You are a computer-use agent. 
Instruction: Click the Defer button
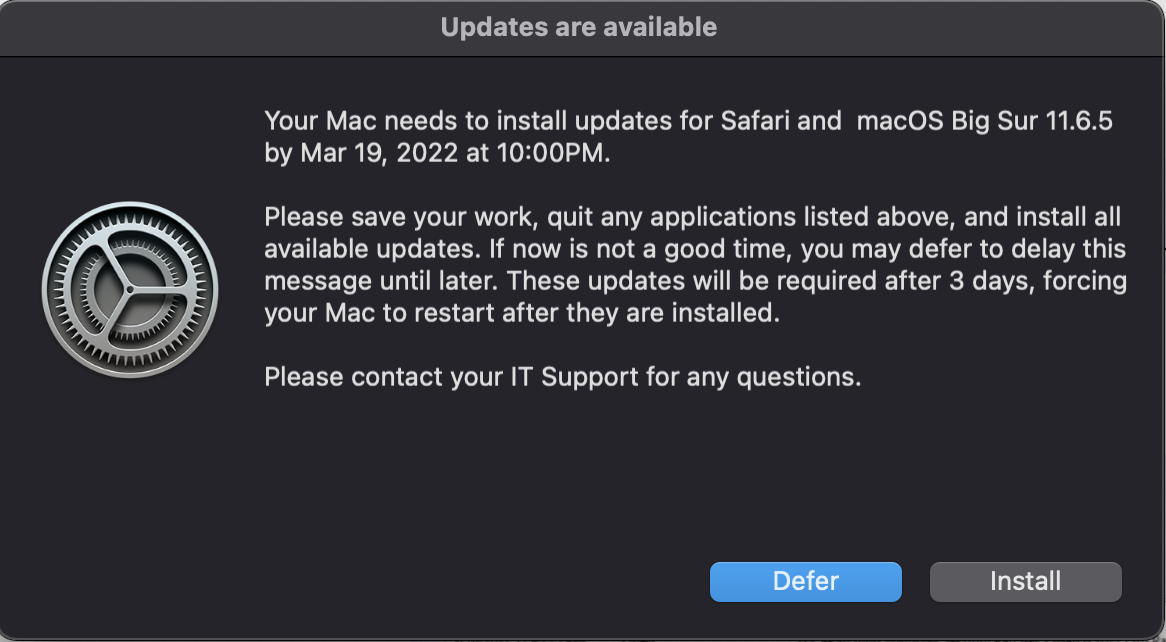805,581
